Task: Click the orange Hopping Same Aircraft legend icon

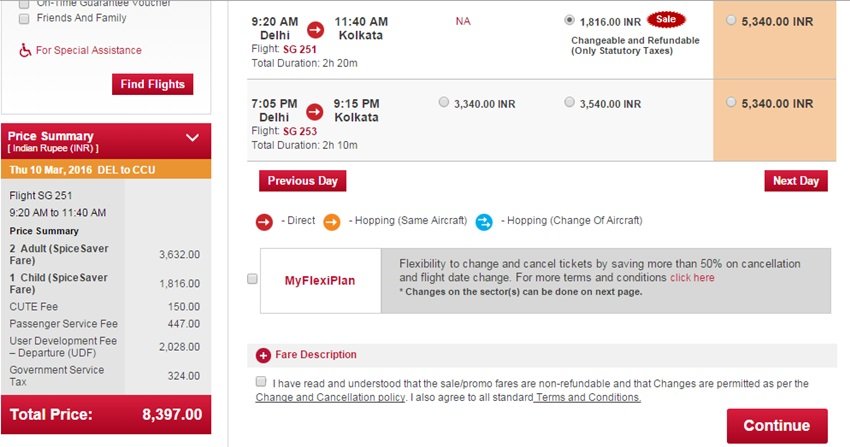Action: [x=331, y=220]
